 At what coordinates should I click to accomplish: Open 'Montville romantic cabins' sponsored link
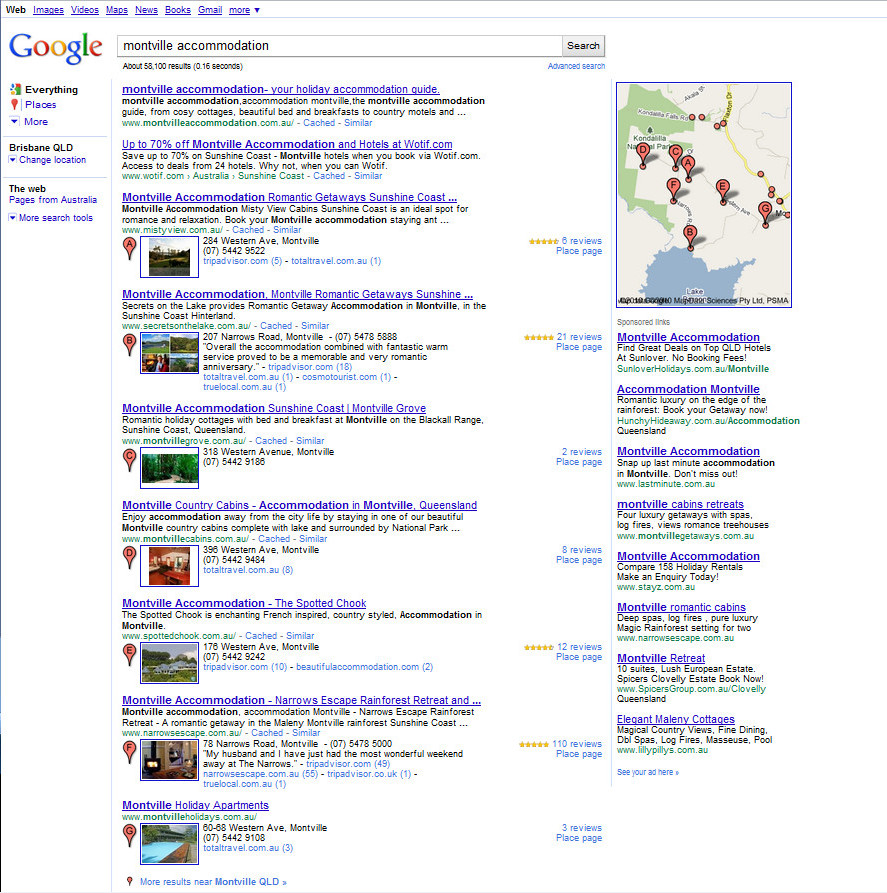[681, 607]
